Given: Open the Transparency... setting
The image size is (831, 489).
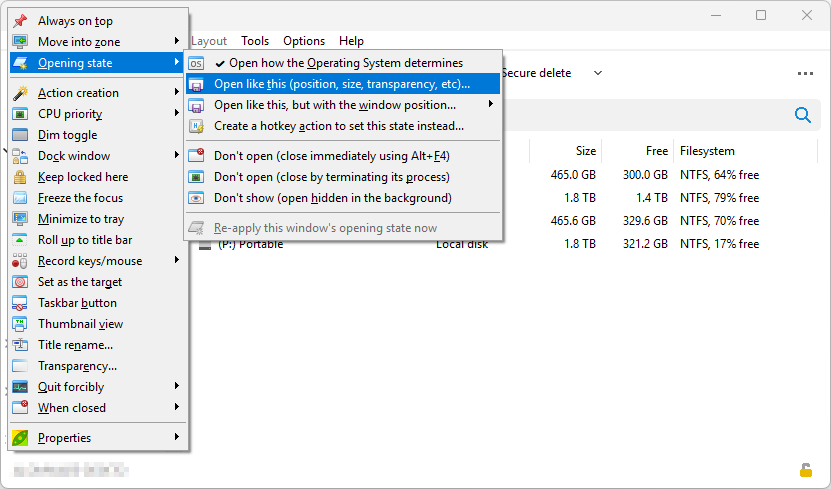Looking at the screenshot, I should click(x=77, y=366).
